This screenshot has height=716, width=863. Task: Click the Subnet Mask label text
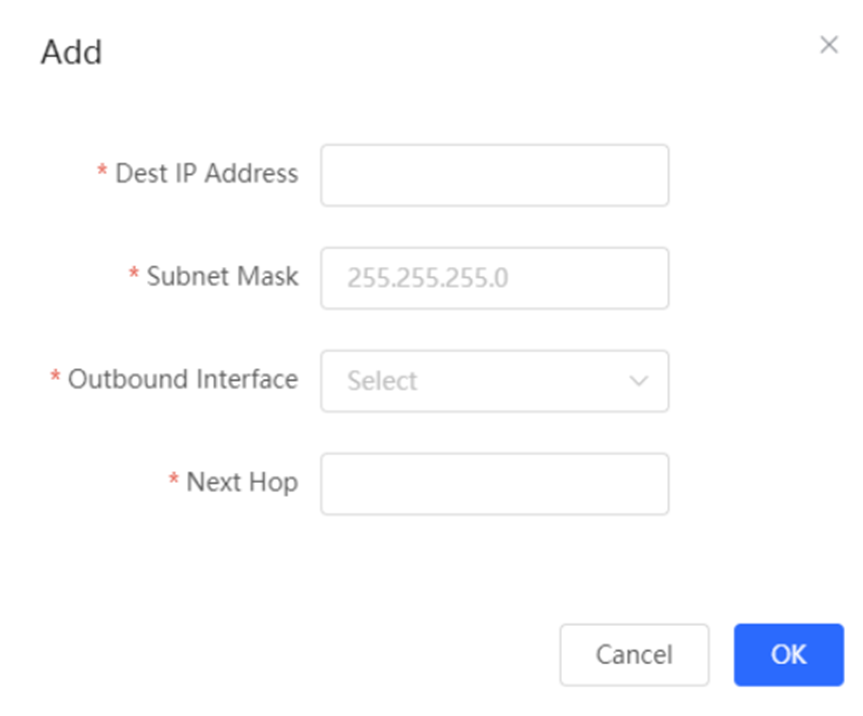222,276
